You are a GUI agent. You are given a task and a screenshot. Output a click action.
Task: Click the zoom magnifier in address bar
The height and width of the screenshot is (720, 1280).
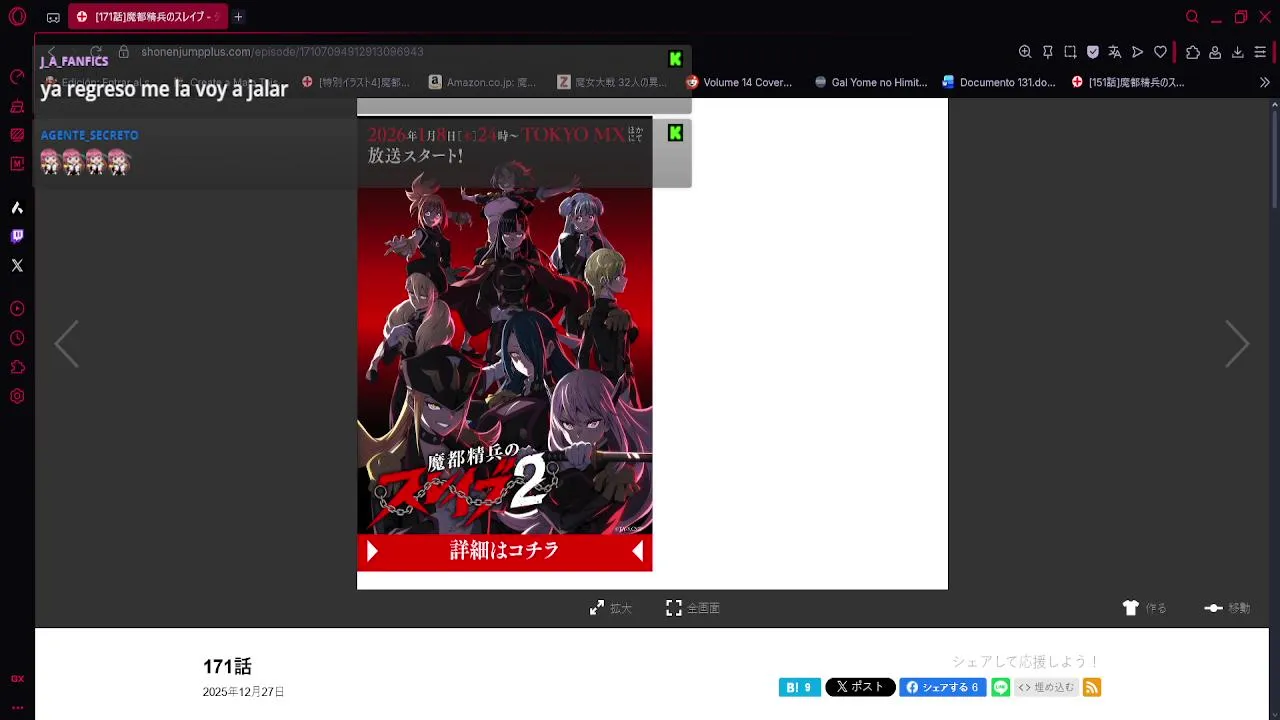(1025, 52)
